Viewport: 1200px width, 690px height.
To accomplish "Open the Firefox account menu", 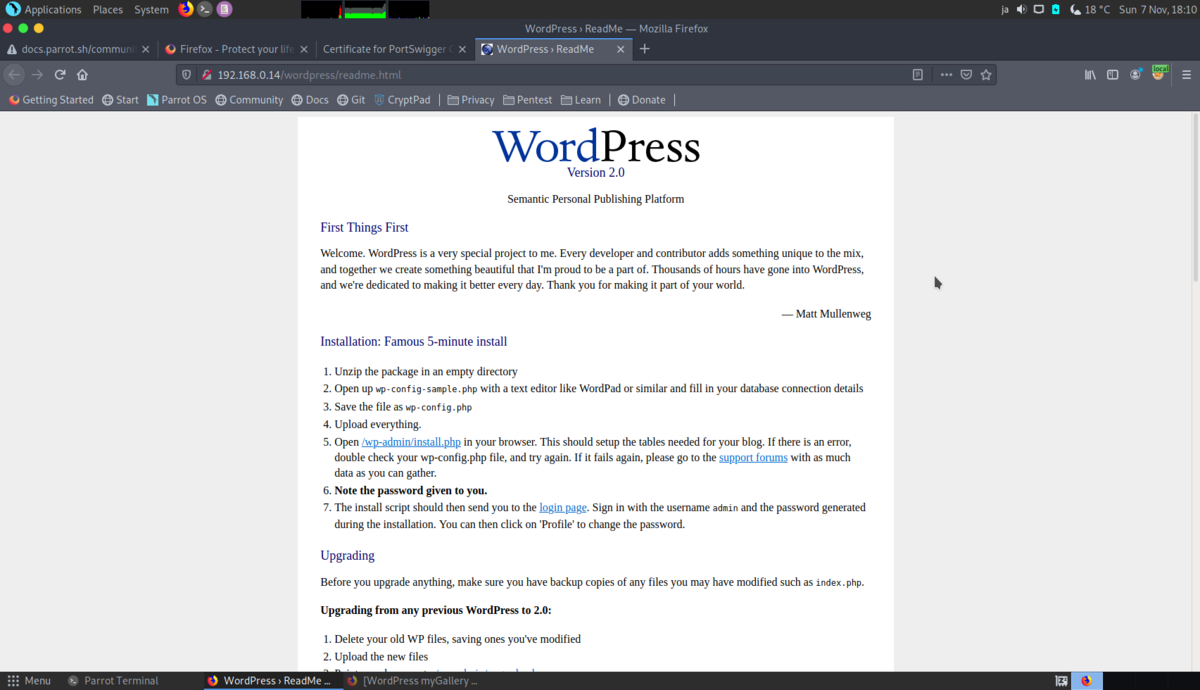I will 1135,74.
